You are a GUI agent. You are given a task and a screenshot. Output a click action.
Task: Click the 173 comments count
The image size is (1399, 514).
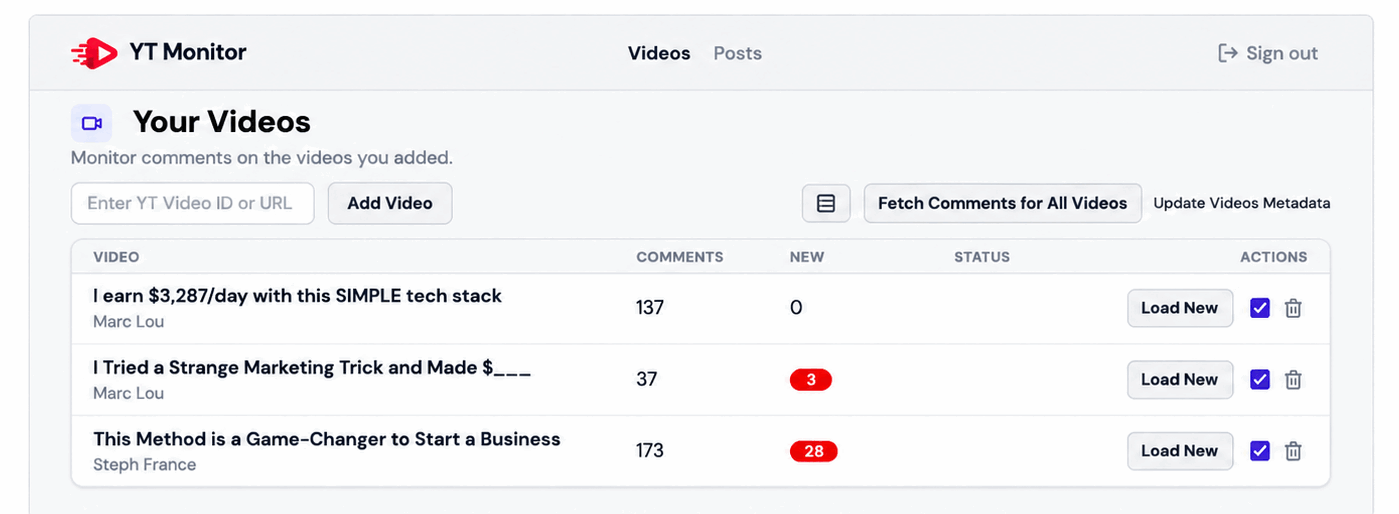point(650,451)
